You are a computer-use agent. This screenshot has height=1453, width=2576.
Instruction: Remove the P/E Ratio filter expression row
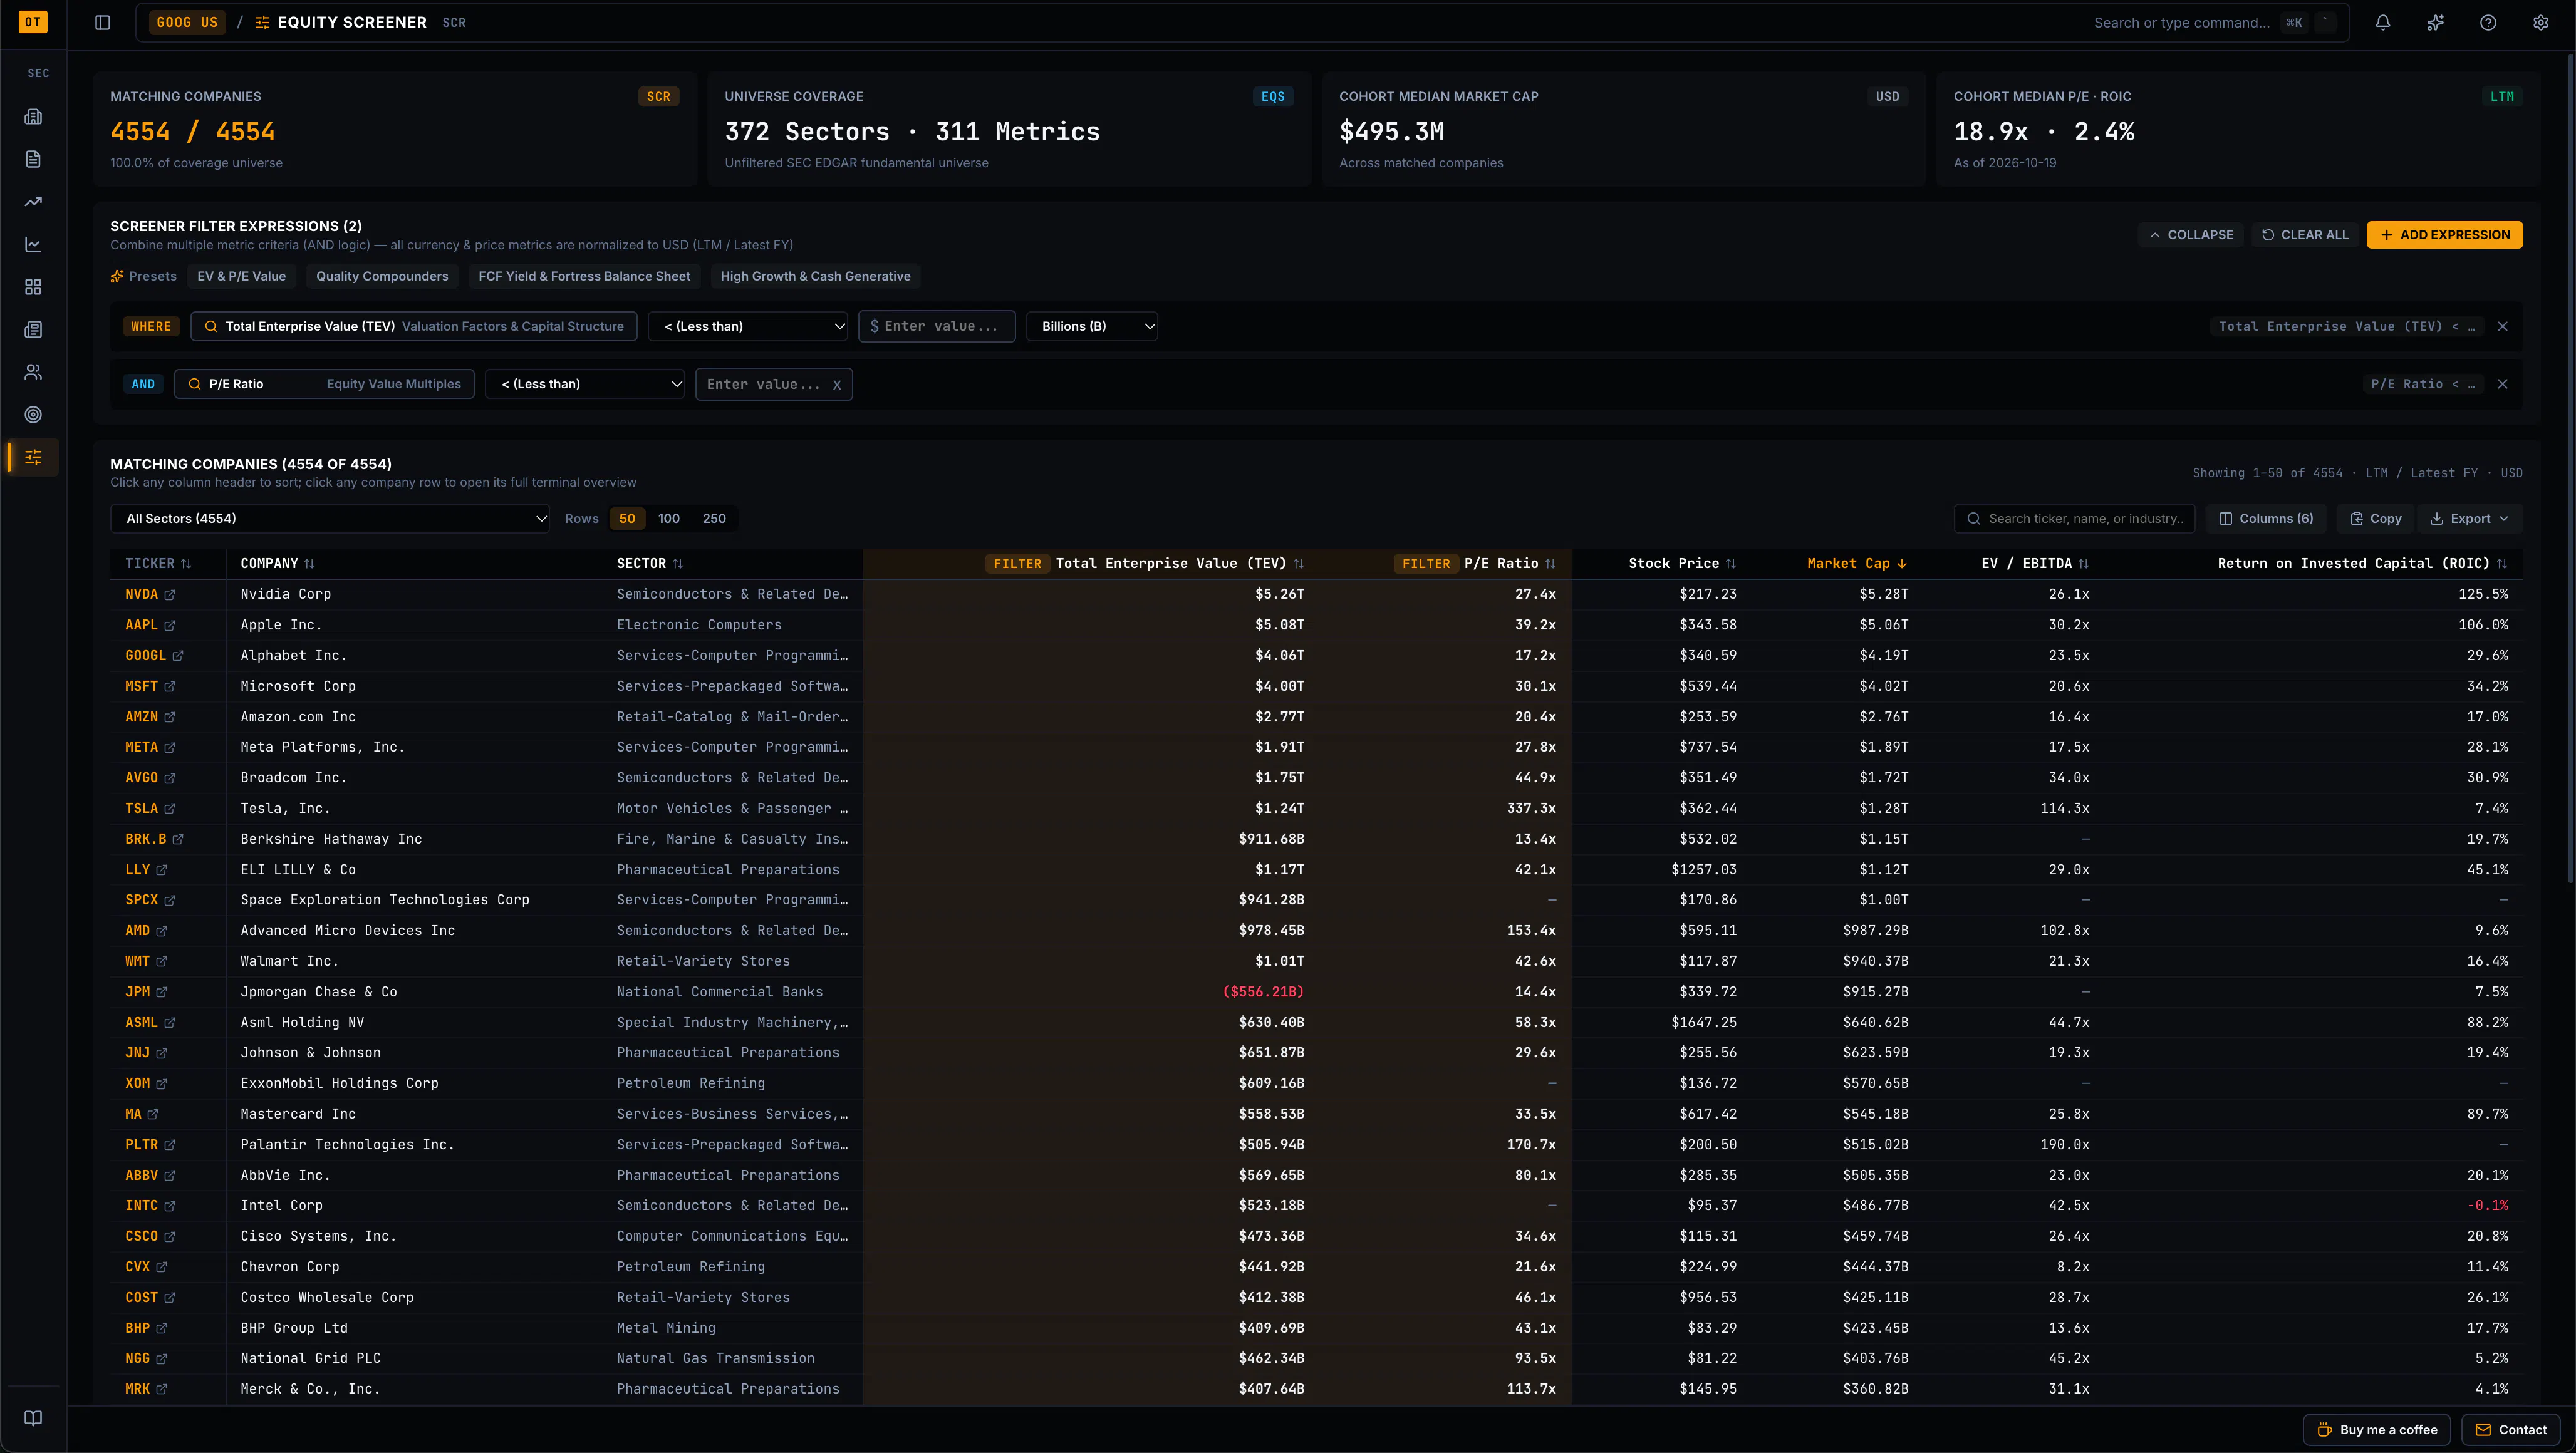2503,384
